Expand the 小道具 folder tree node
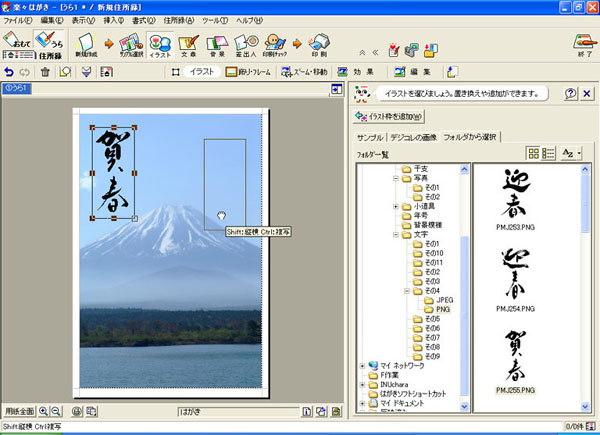The height and width of the screenshot is (435, 600). point(397,207)
